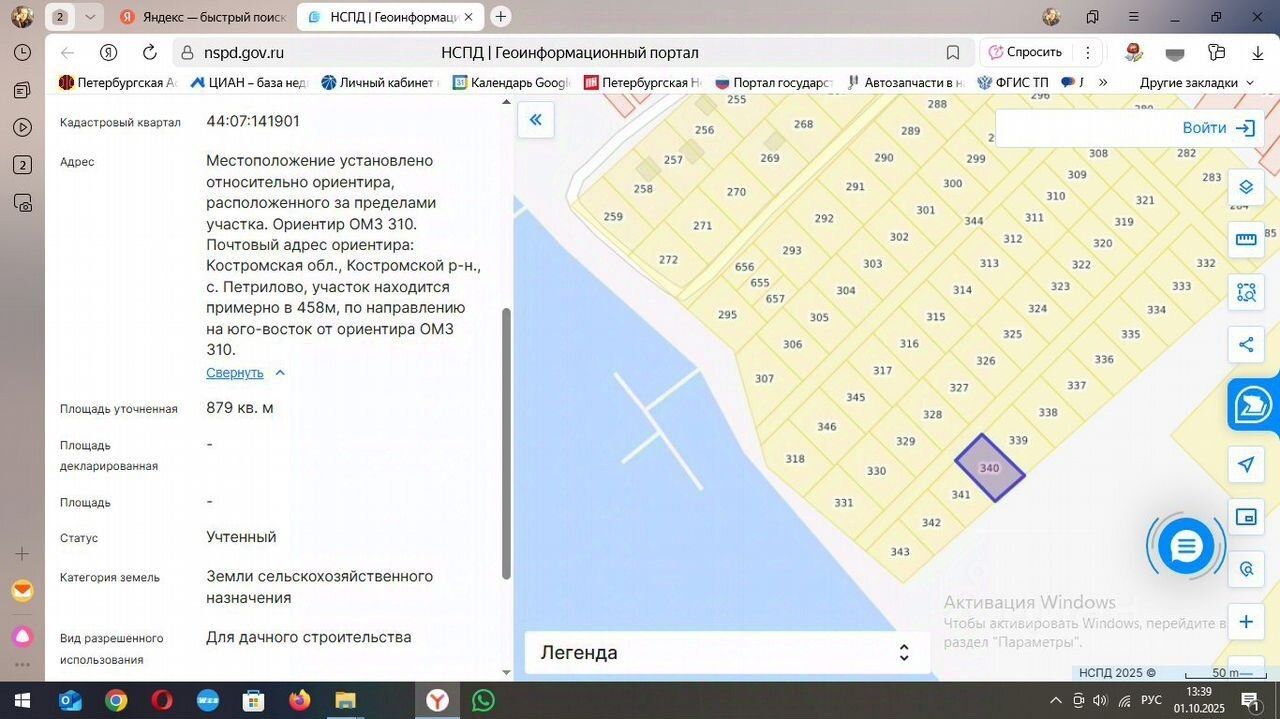Bookmark the current page in address bar
This screenshot has height=719, width=1280.
tap(953, 53)
